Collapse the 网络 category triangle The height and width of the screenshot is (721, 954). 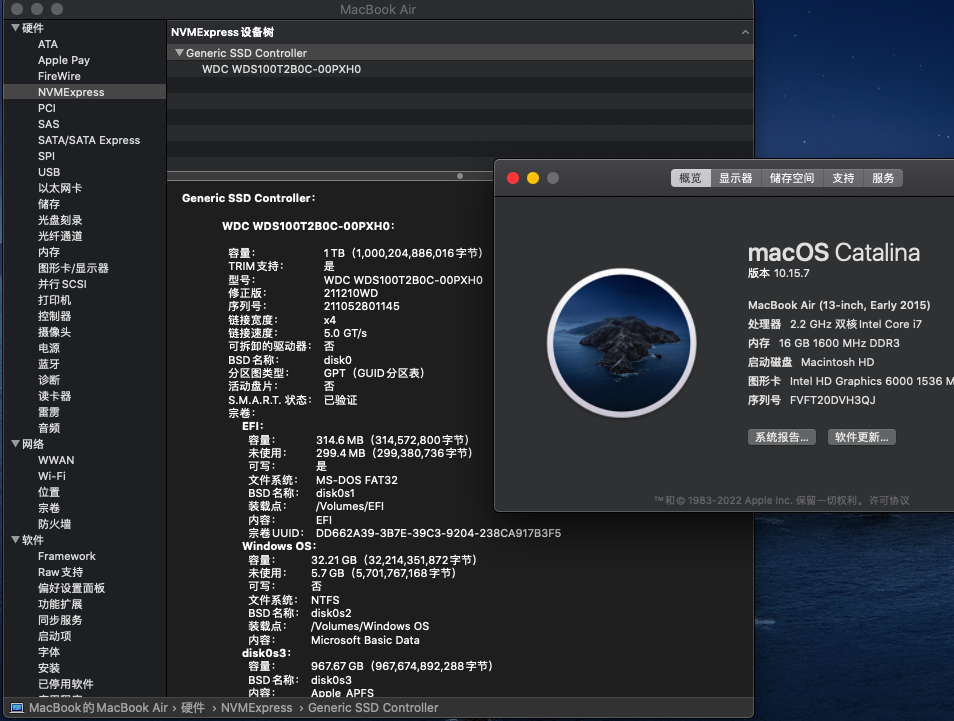click(15, 444)
